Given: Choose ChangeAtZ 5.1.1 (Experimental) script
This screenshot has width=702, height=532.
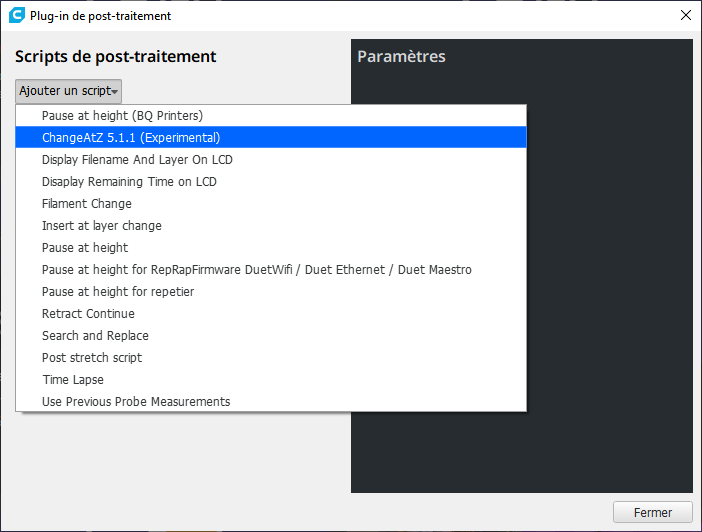Looking at the screenshot, I should [x=131, y=138].
